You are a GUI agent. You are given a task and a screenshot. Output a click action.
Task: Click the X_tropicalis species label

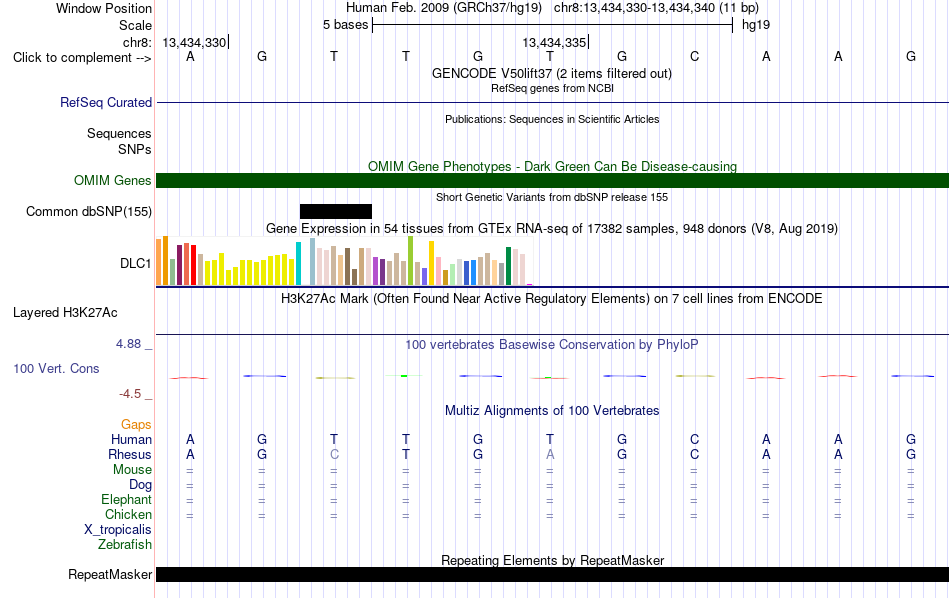coord(118,530)
